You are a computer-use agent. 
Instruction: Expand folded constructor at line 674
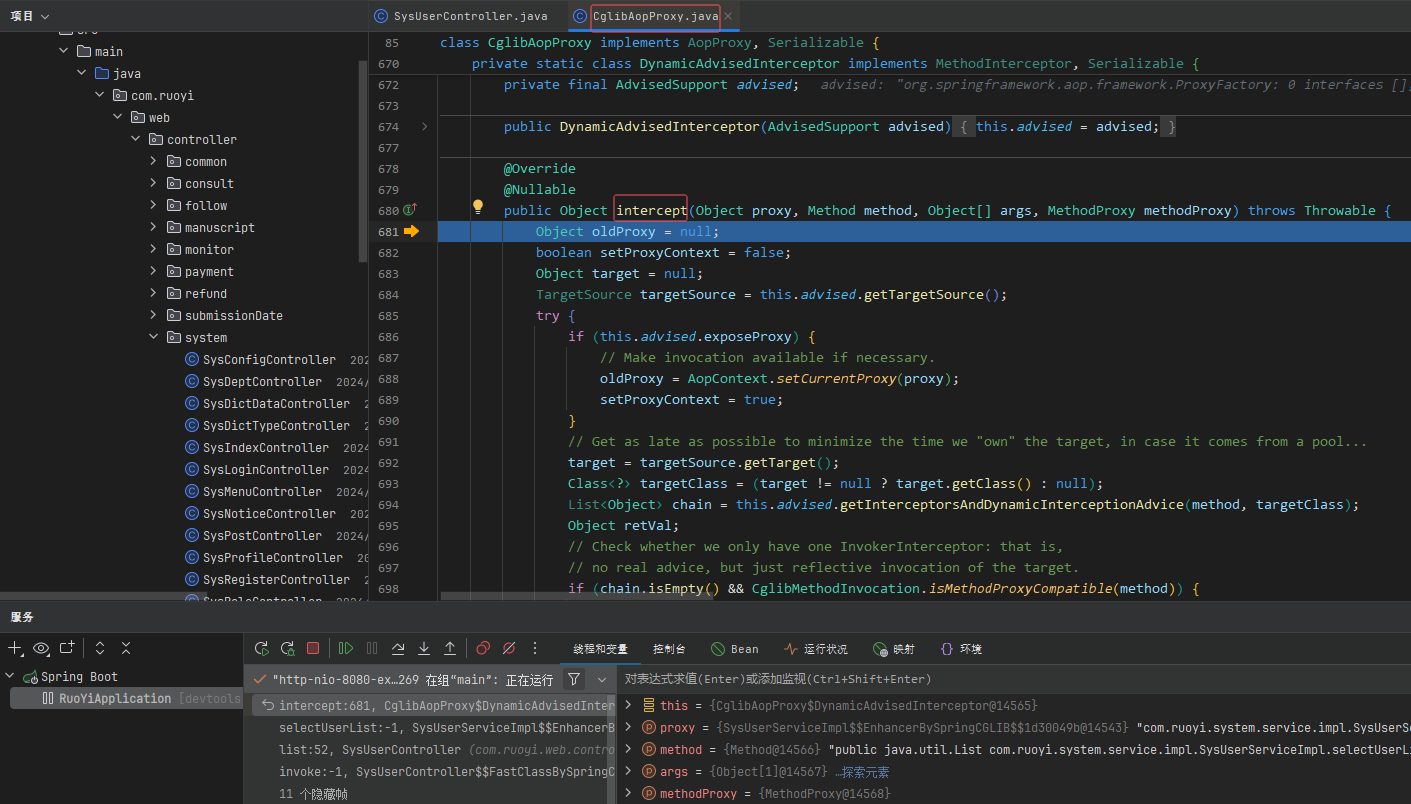[424, 127]
